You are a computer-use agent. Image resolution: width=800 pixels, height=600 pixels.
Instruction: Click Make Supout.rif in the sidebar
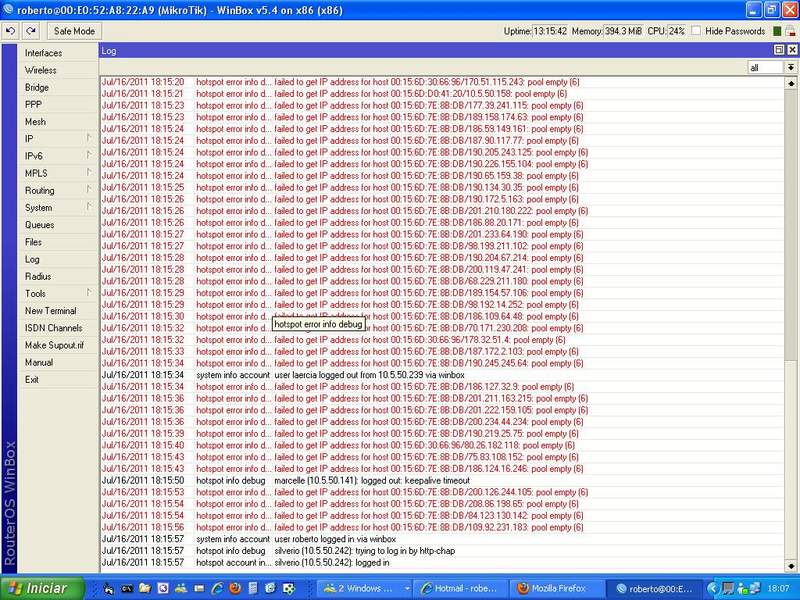[x=57, y=345]
